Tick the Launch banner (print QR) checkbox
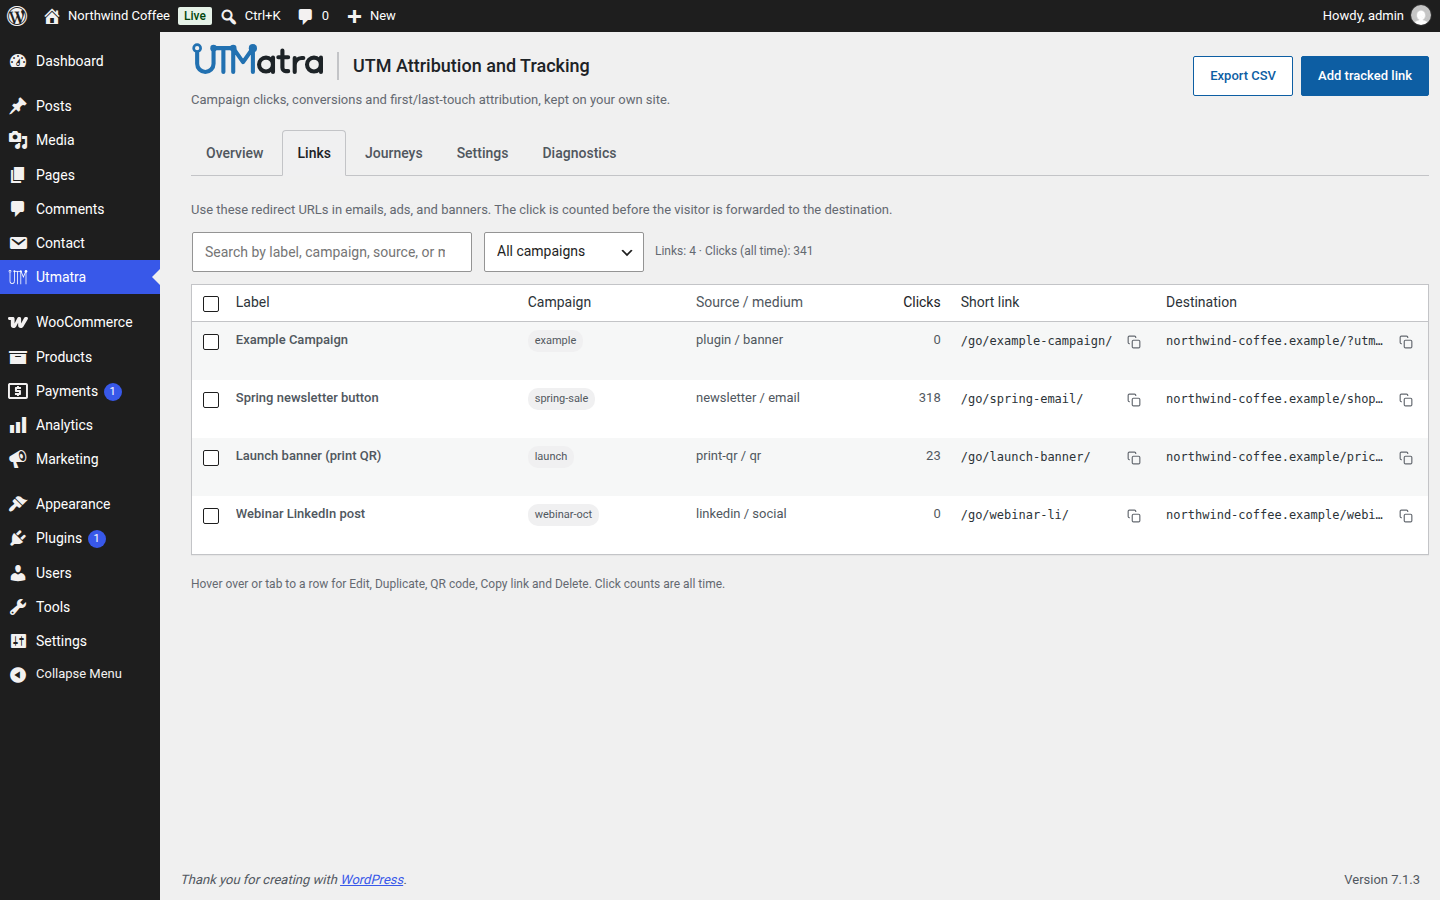Screen dimensions: 1440x900 coord(211,458)
